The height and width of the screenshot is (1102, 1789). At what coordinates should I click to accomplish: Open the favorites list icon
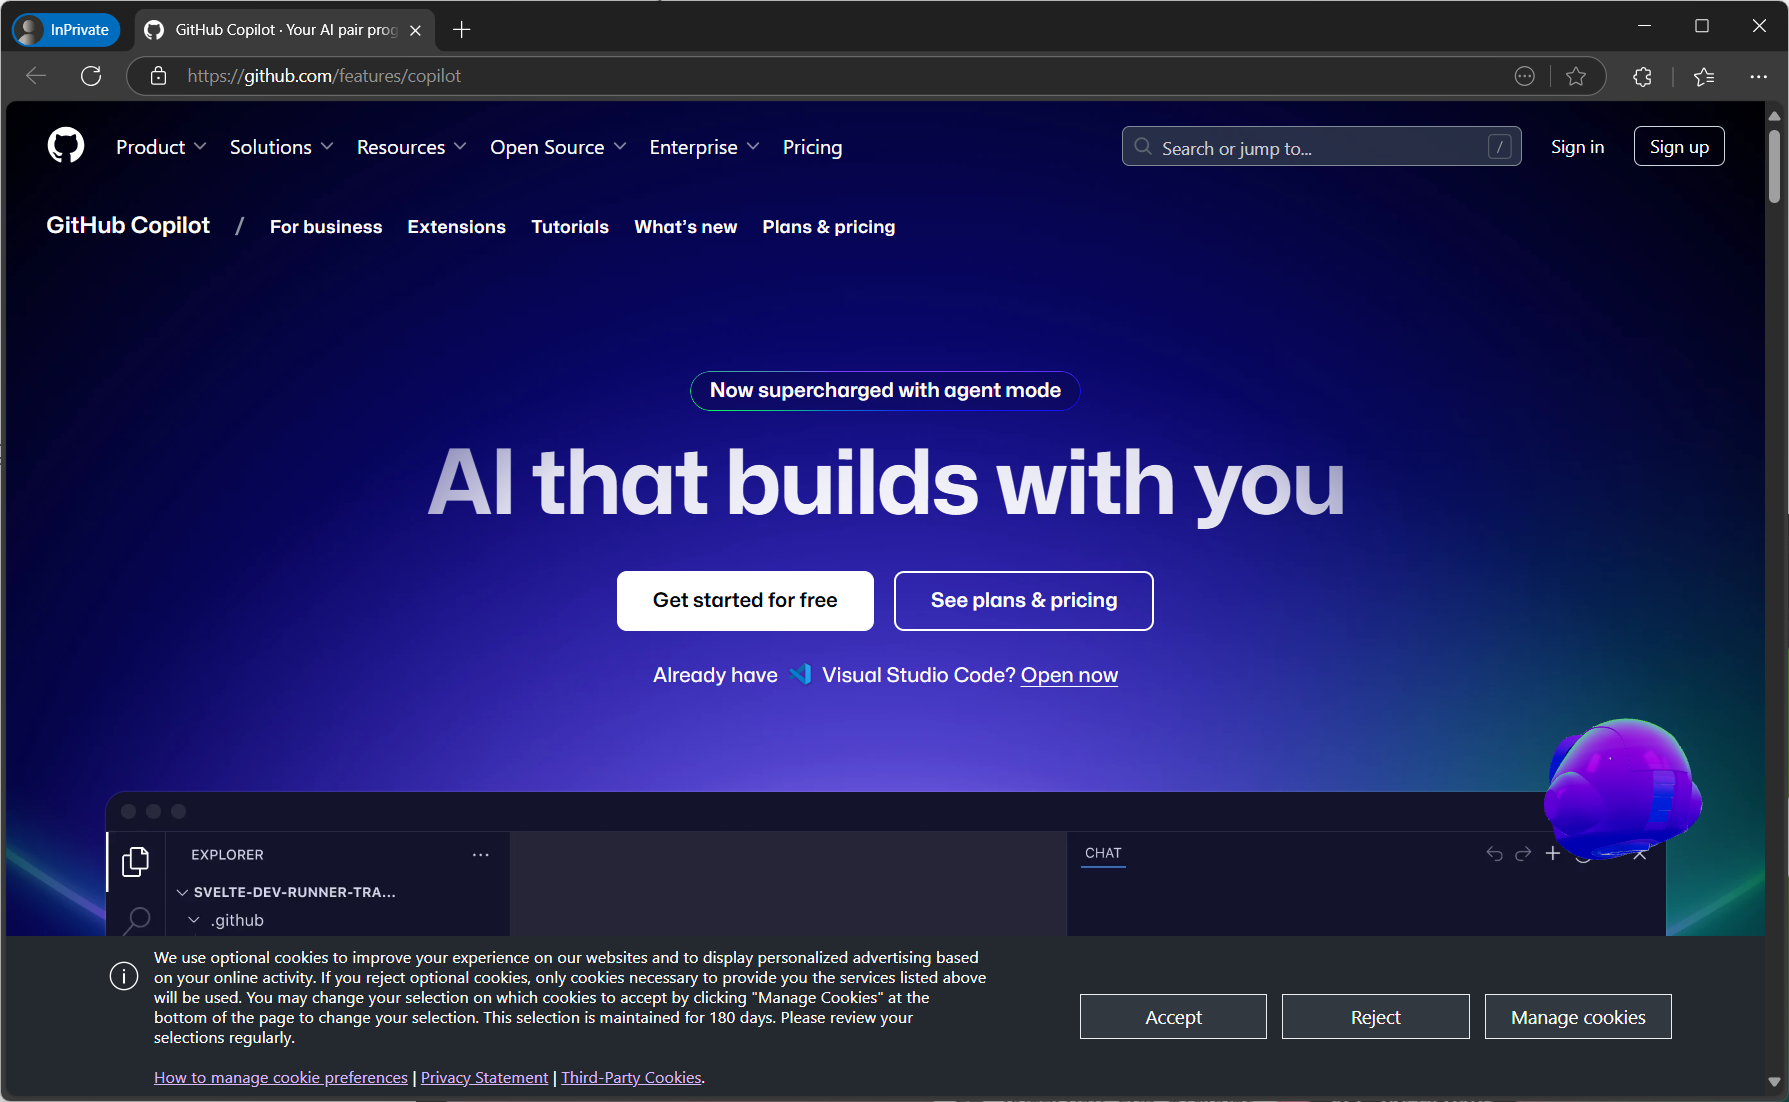click(1704, 76)
